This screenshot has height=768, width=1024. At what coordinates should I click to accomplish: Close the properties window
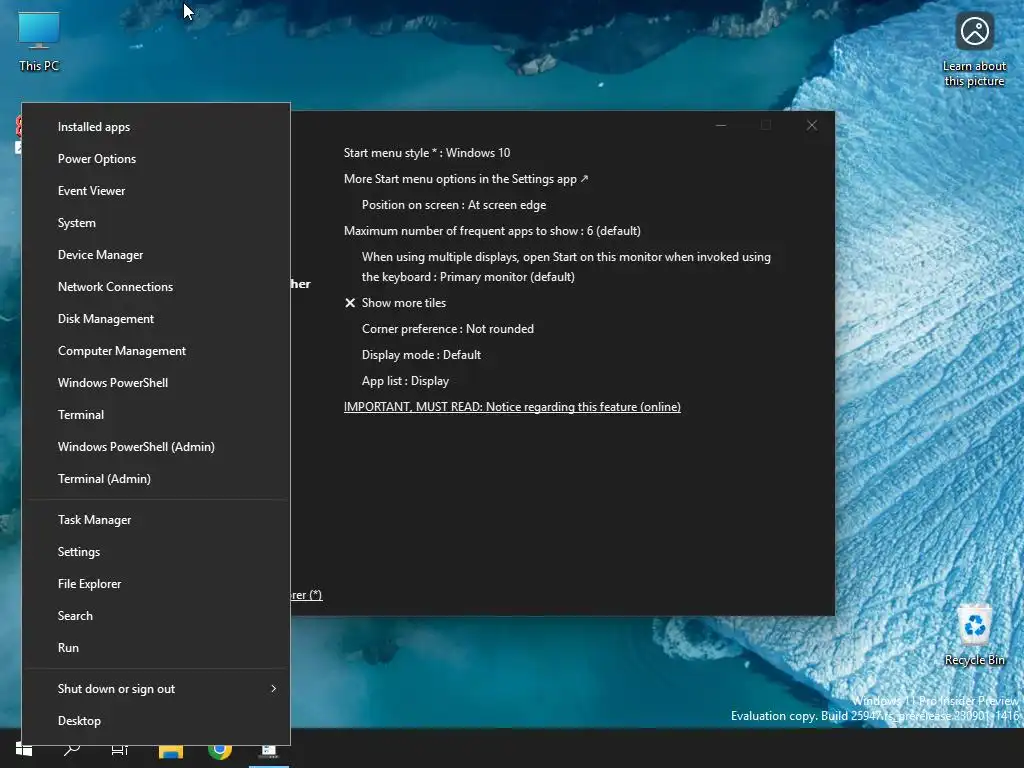click(812, 125)
